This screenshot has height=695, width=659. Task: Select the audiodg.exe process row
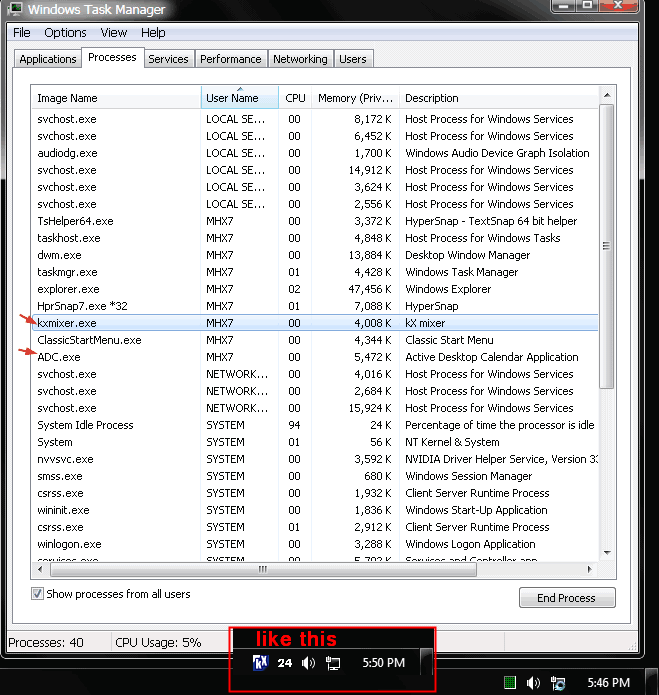tap(315, 153)
